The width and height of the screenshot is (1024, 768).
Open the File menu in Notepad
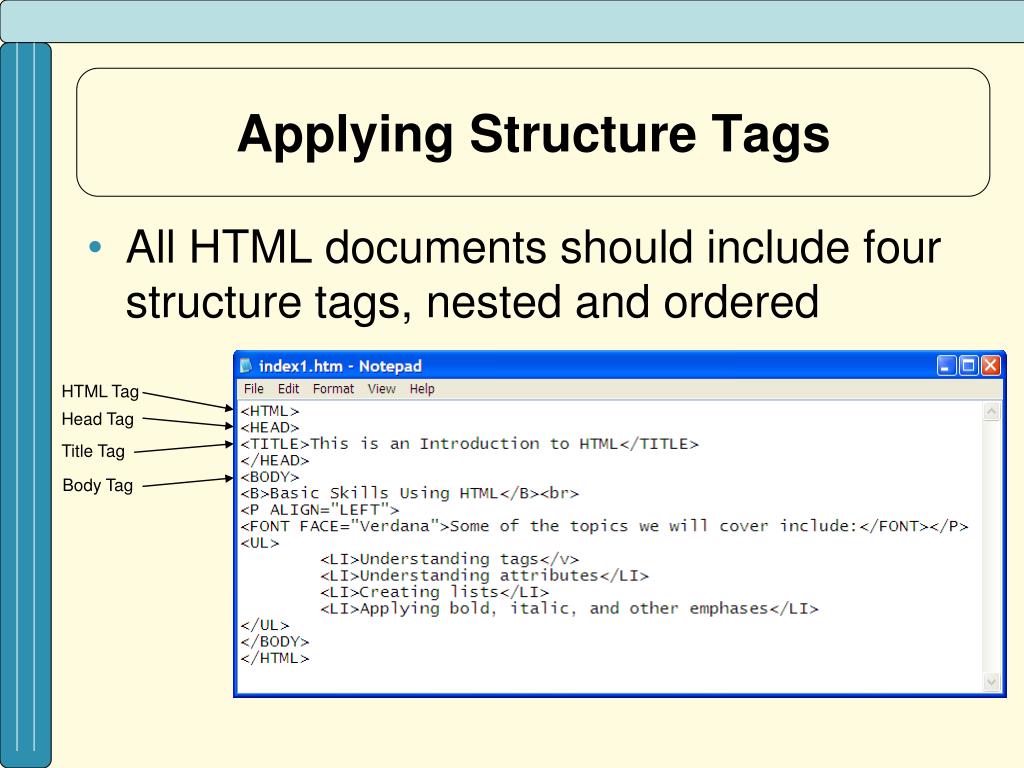click(253, 389)
